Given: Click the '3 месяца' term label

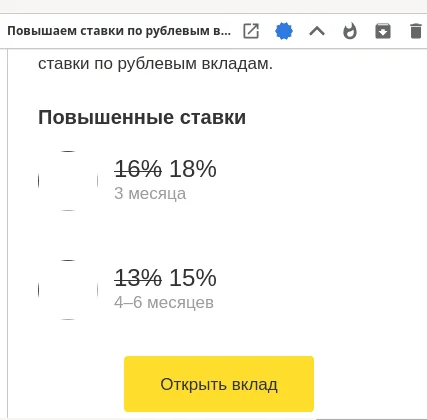Looking at the screenshot, I should (150, 194).
